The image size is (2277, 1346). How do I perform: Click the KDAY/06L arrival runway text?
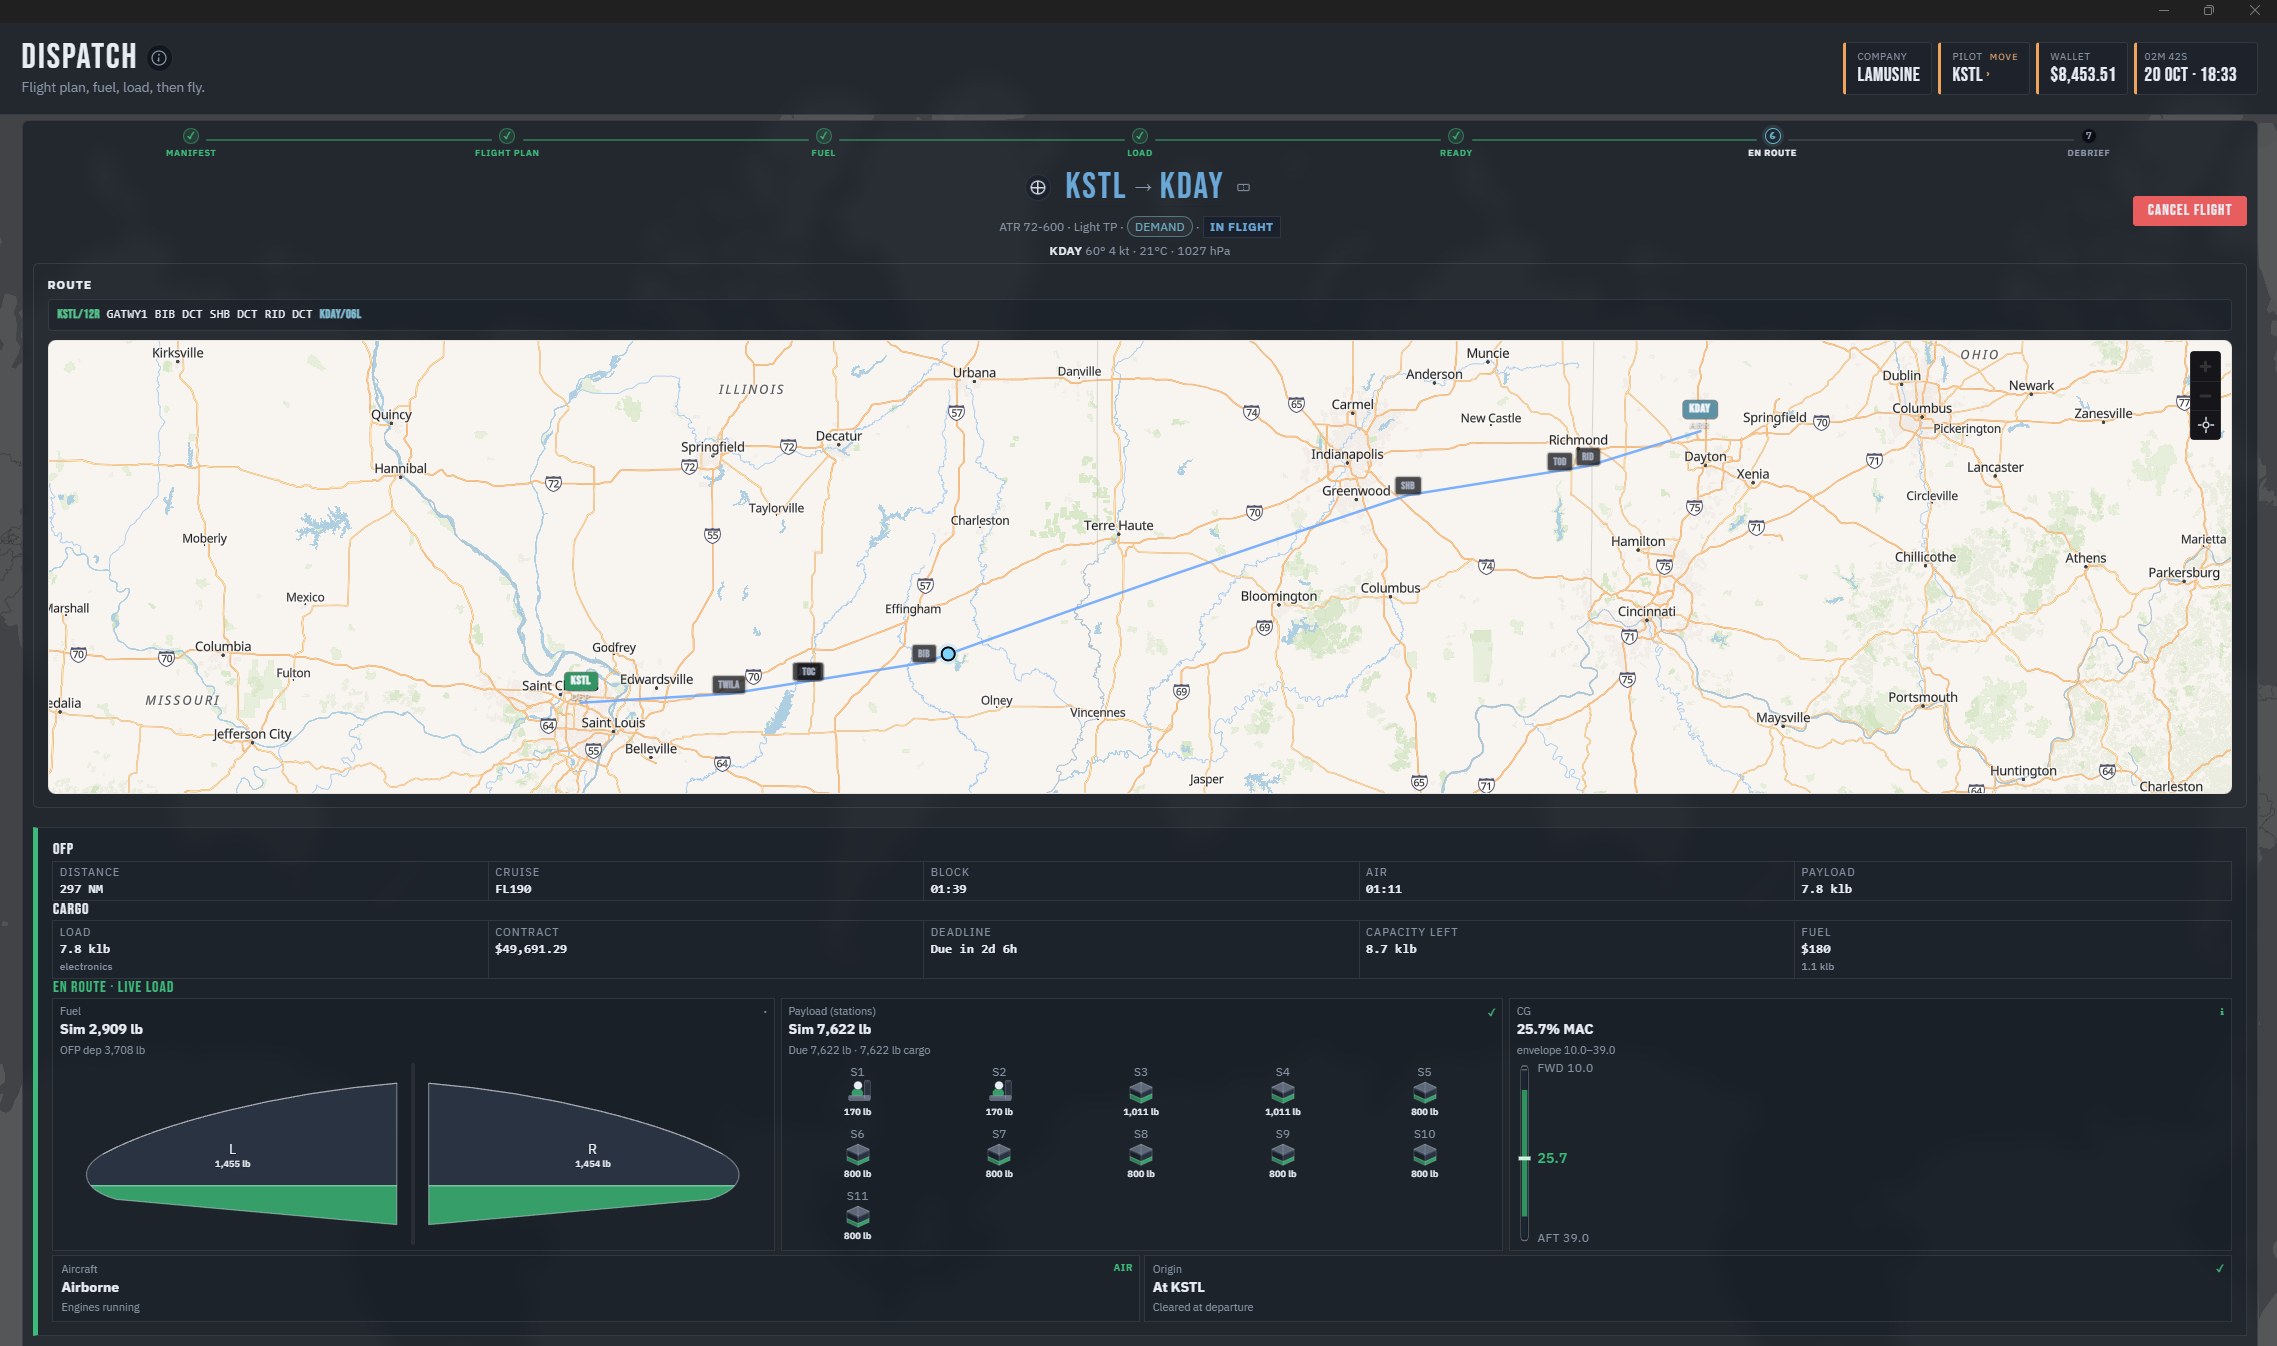point(340,314)
